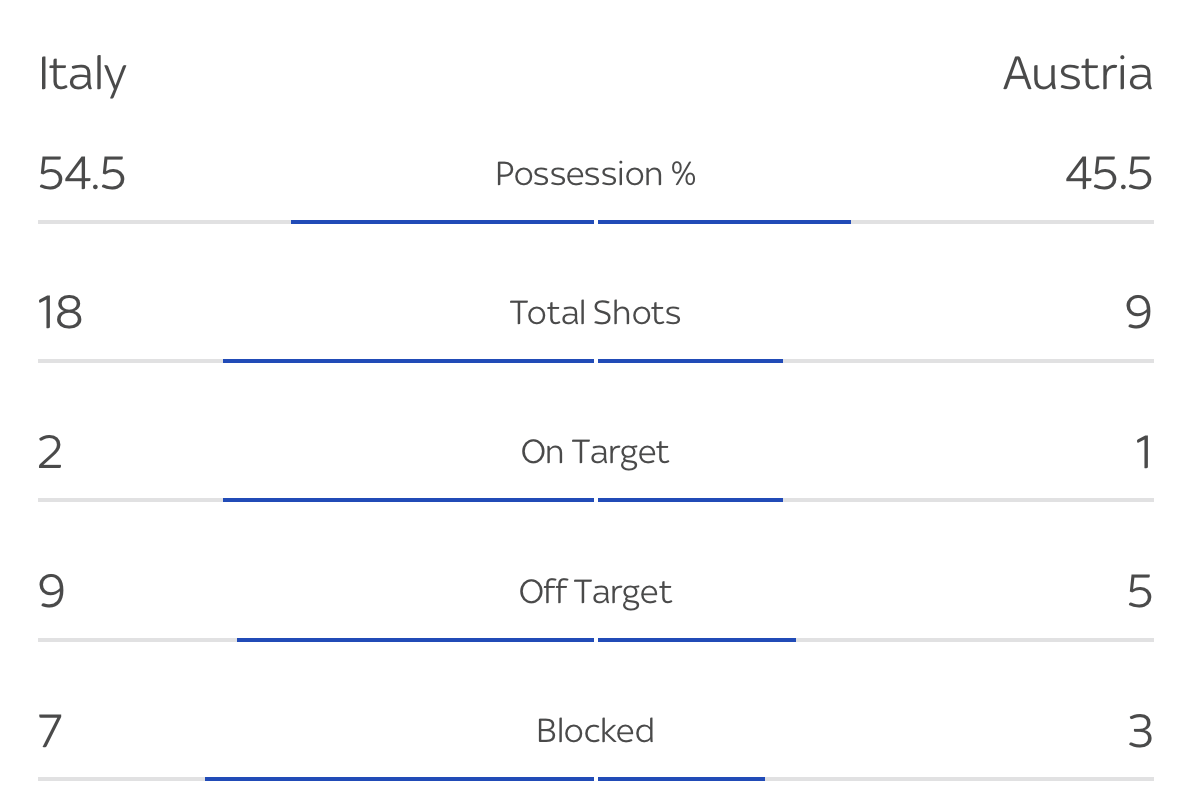Click Italy's blocked shots value 7

[51, 731]
